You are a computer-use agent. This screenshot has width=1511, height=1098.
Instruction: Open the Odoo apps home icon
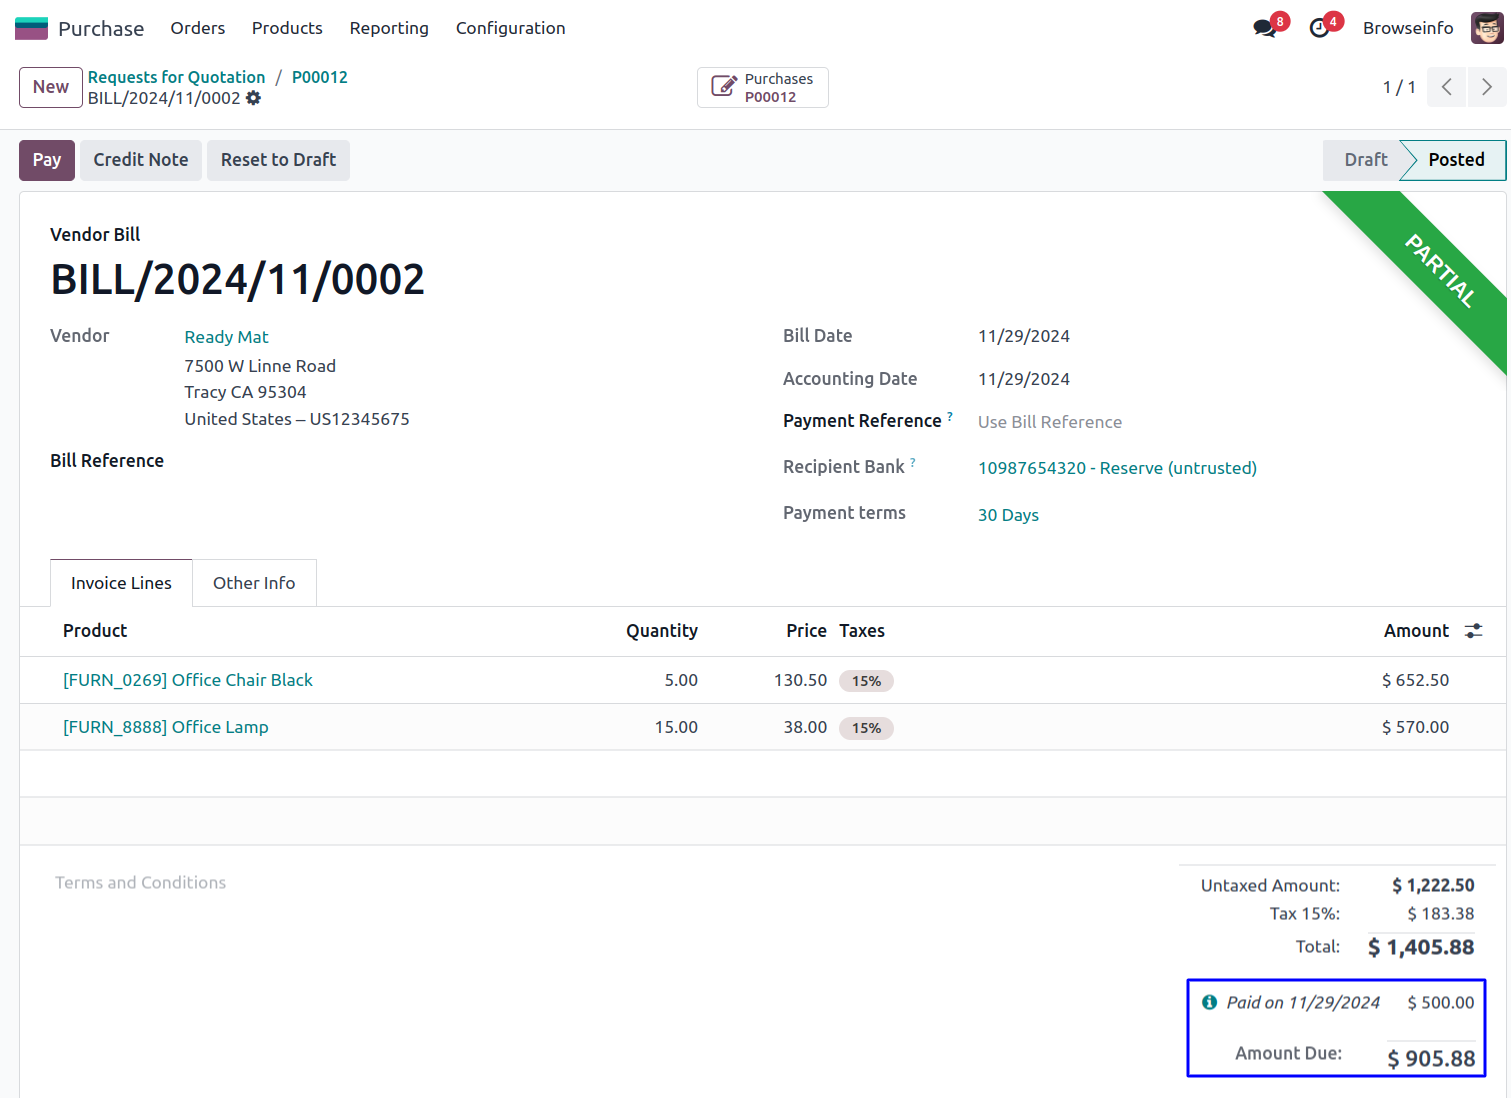coord(31,28)
